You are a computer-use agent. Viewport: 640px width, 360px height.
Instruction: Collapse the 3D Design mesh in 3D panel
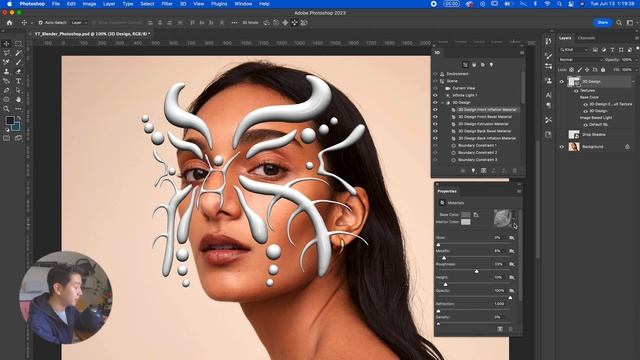[442, 102]
